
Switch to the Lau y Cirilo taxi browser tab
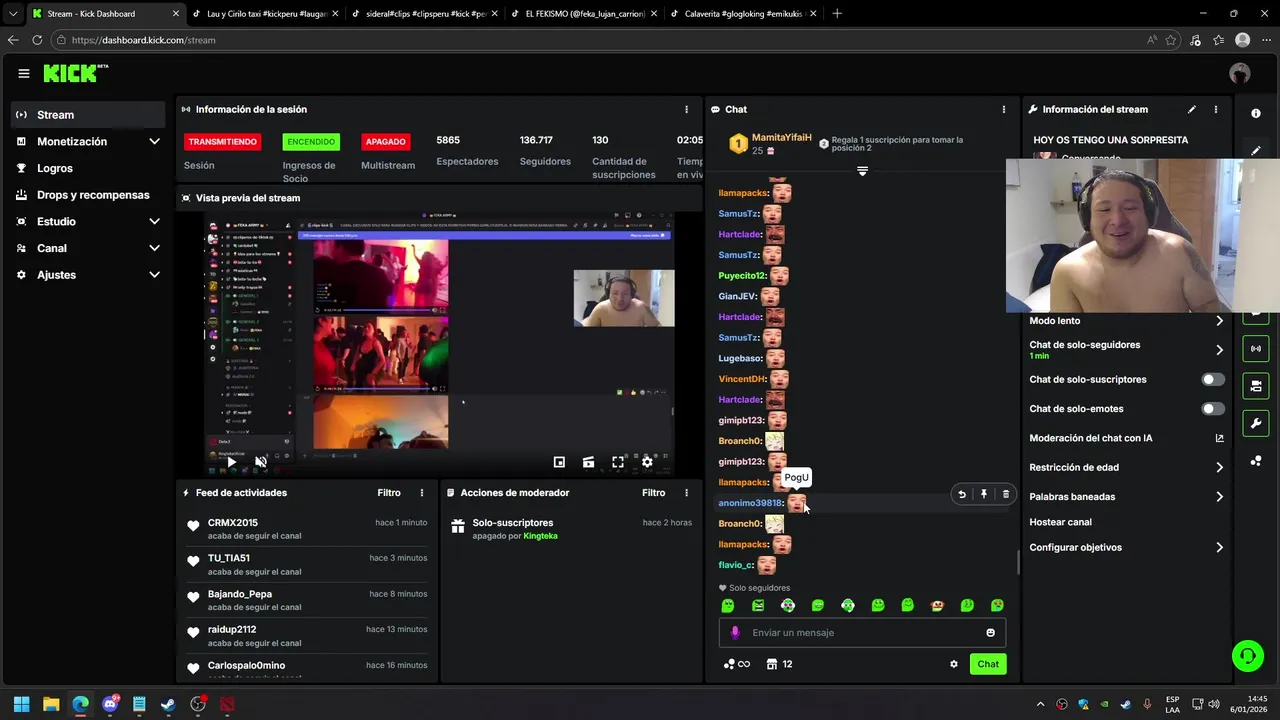(264, 14)
